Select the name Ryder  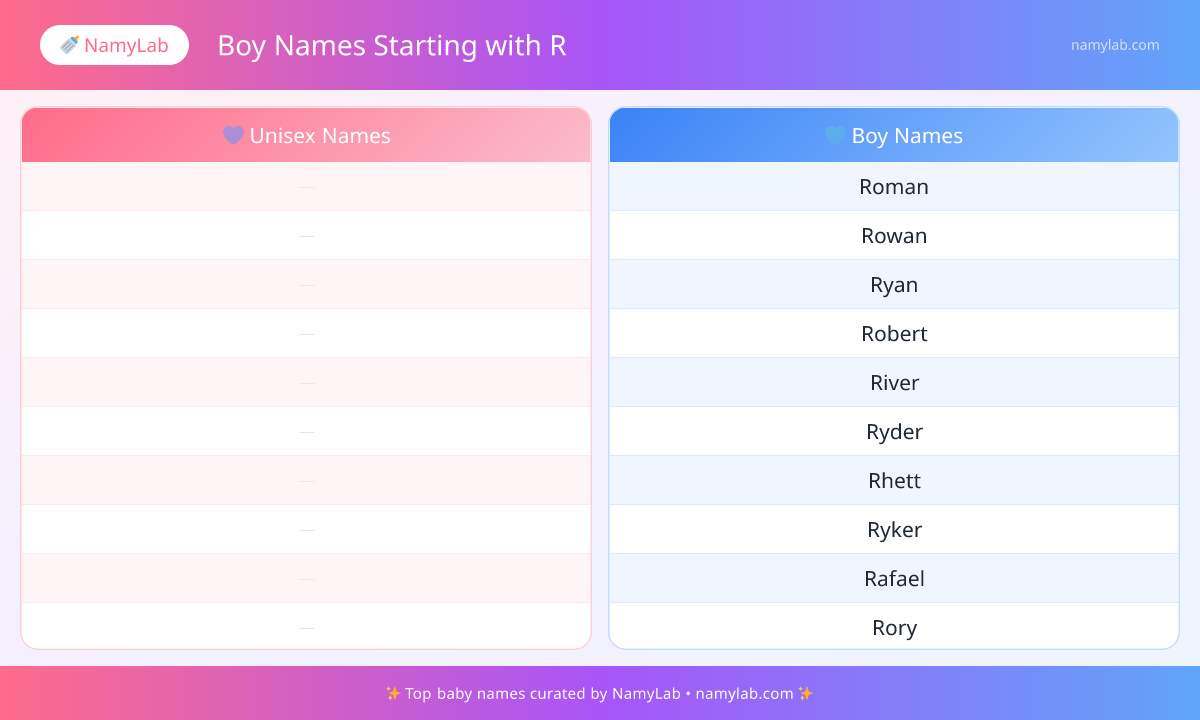click(894, 432)
